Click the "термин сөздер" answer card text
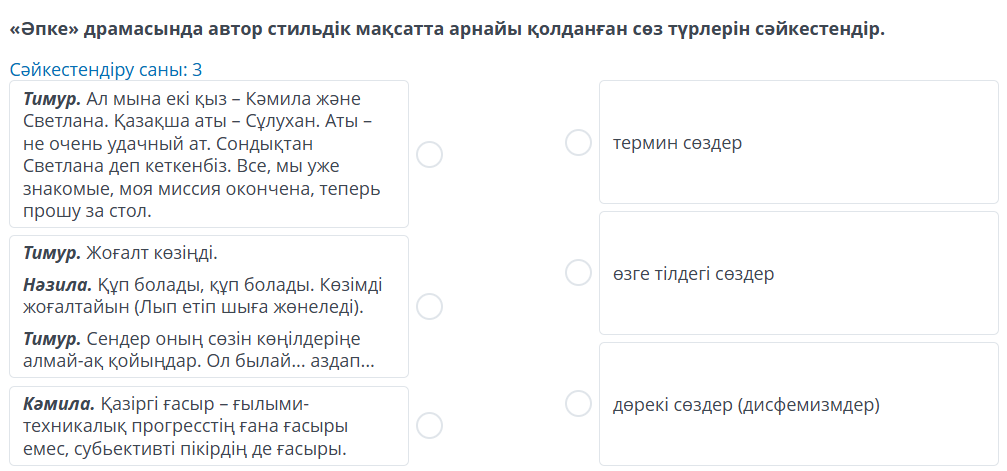Viewport: 1007px width, 471px height. [677, 143]
